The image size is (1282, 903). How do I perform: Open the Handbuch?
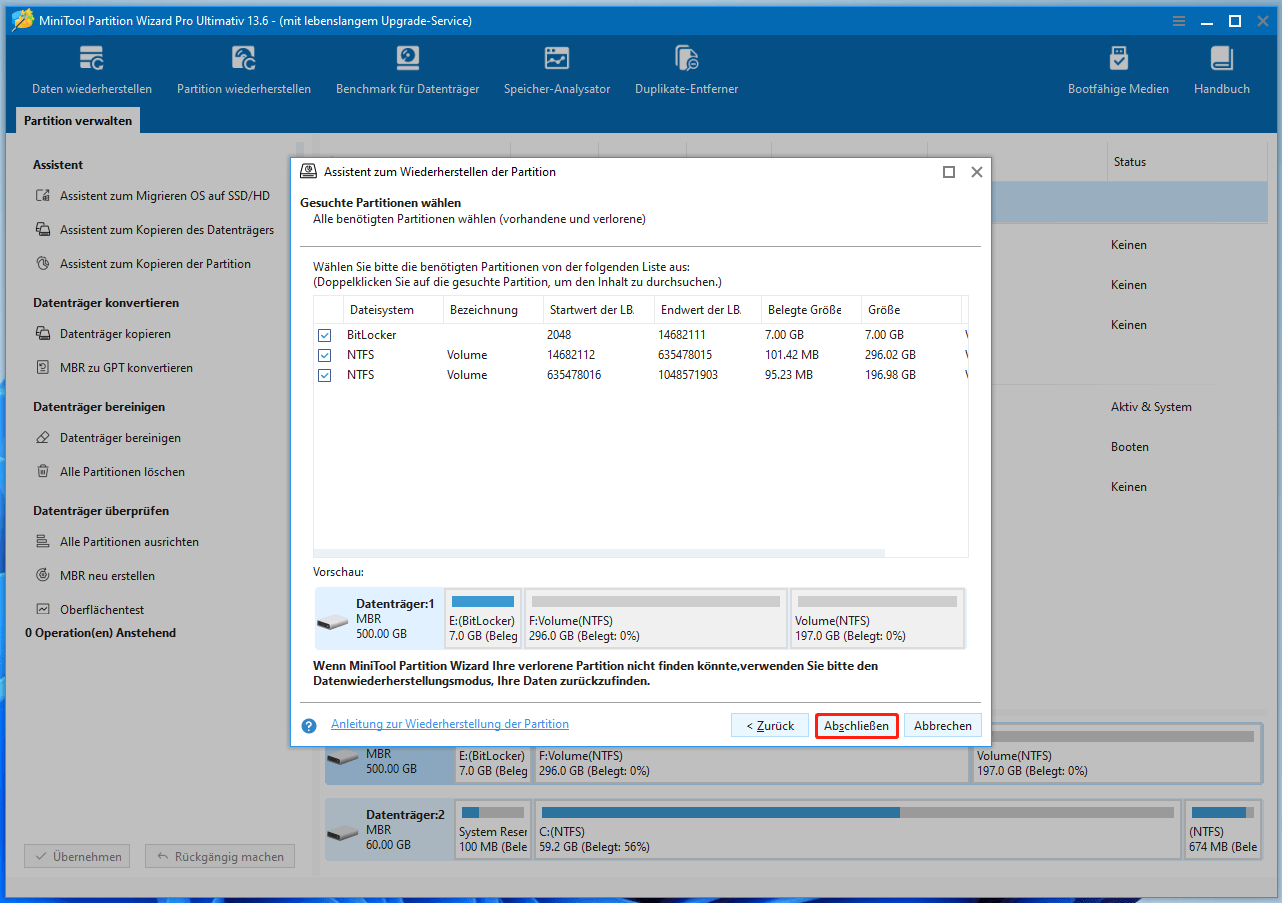pyautogui.click(x=1221, y=68)
